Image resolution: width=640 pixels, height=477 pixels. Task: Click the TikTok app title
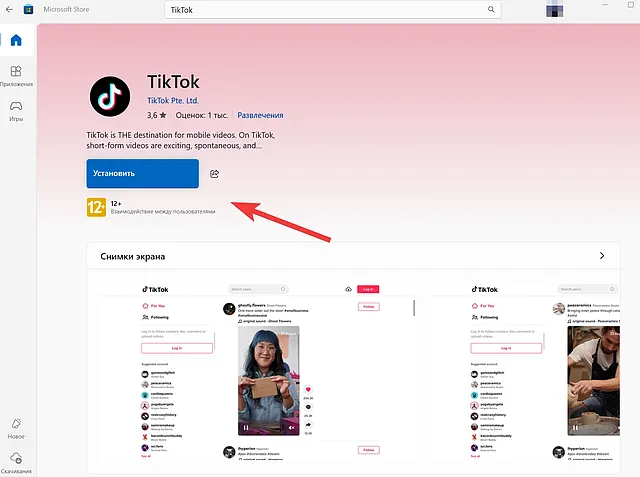tap(173, 82)
